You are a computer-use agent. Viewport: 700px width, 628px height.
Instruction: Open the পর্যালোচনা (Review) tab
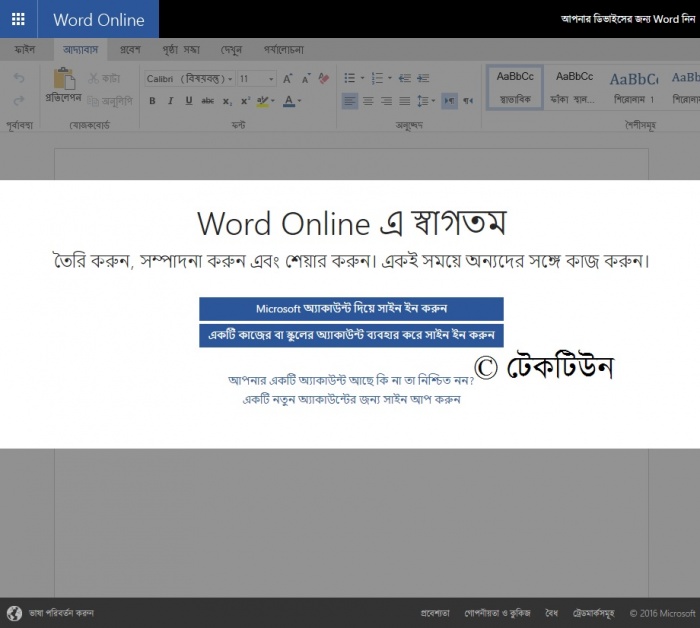(x=284, y=50)
